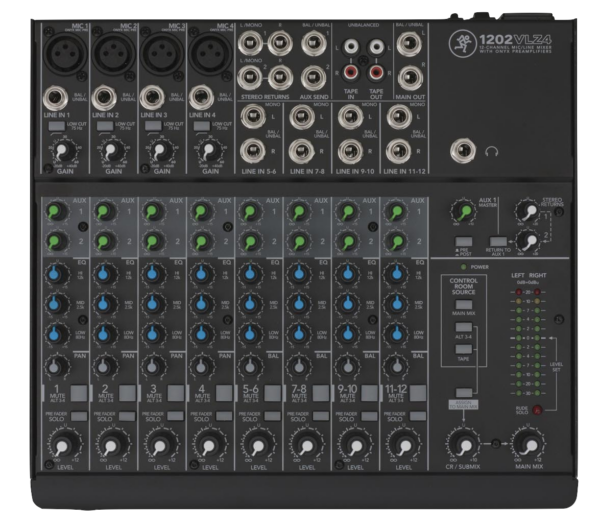
Task: Adjust channel 4 MID EQ blue knob
Action: (x=202, y=304)
